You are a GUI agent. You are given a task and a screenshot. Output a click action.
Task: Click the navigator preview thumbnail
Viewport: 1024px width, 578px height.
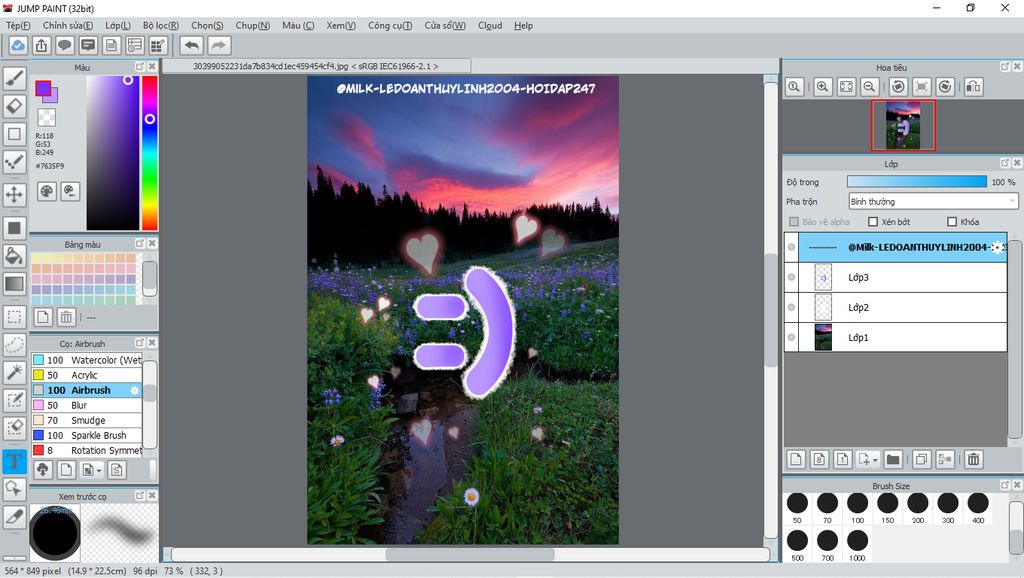point(903,125)
